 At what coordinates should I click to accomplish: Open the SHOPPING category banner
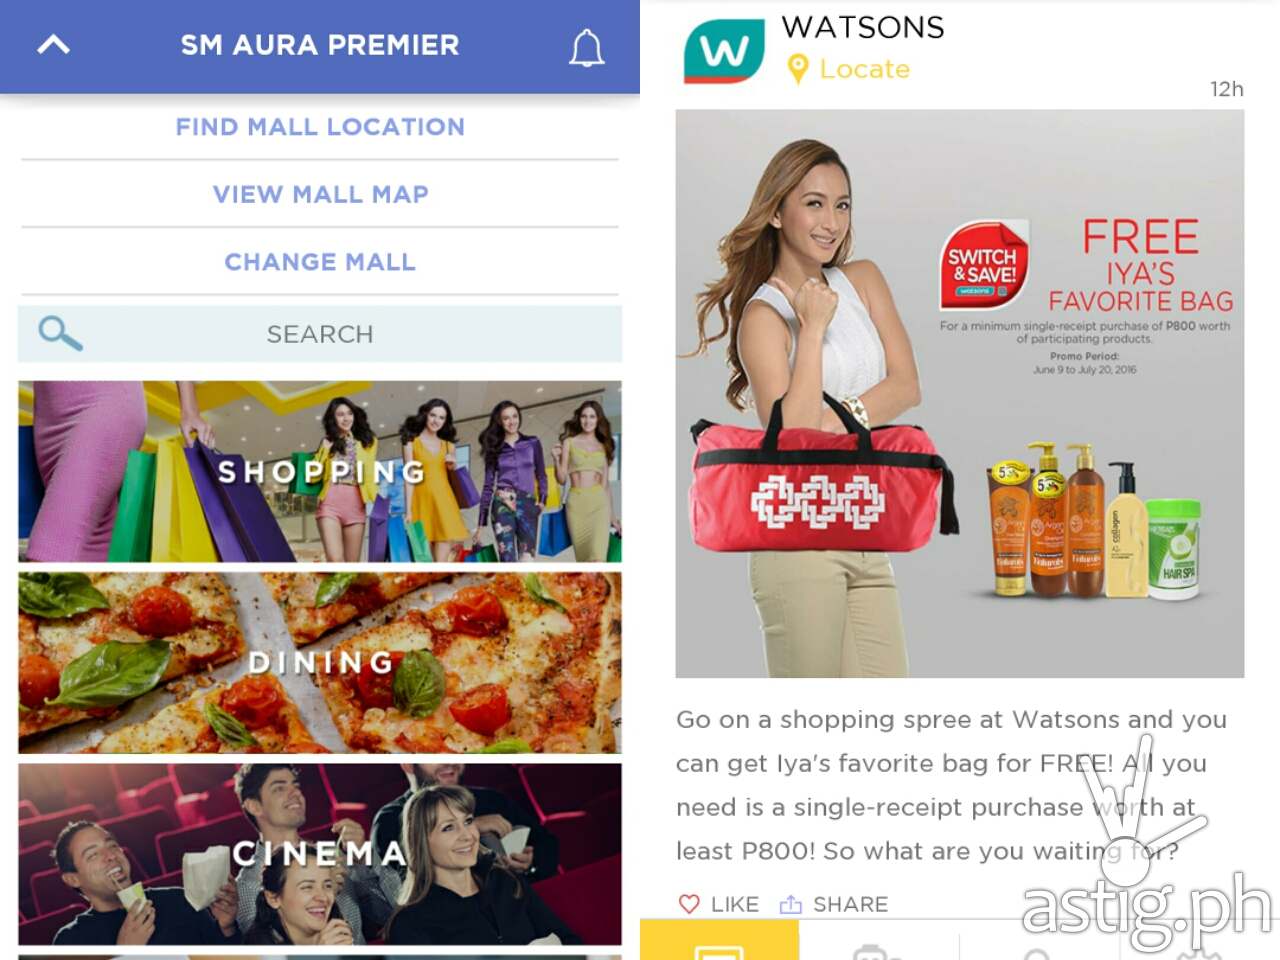320,471
